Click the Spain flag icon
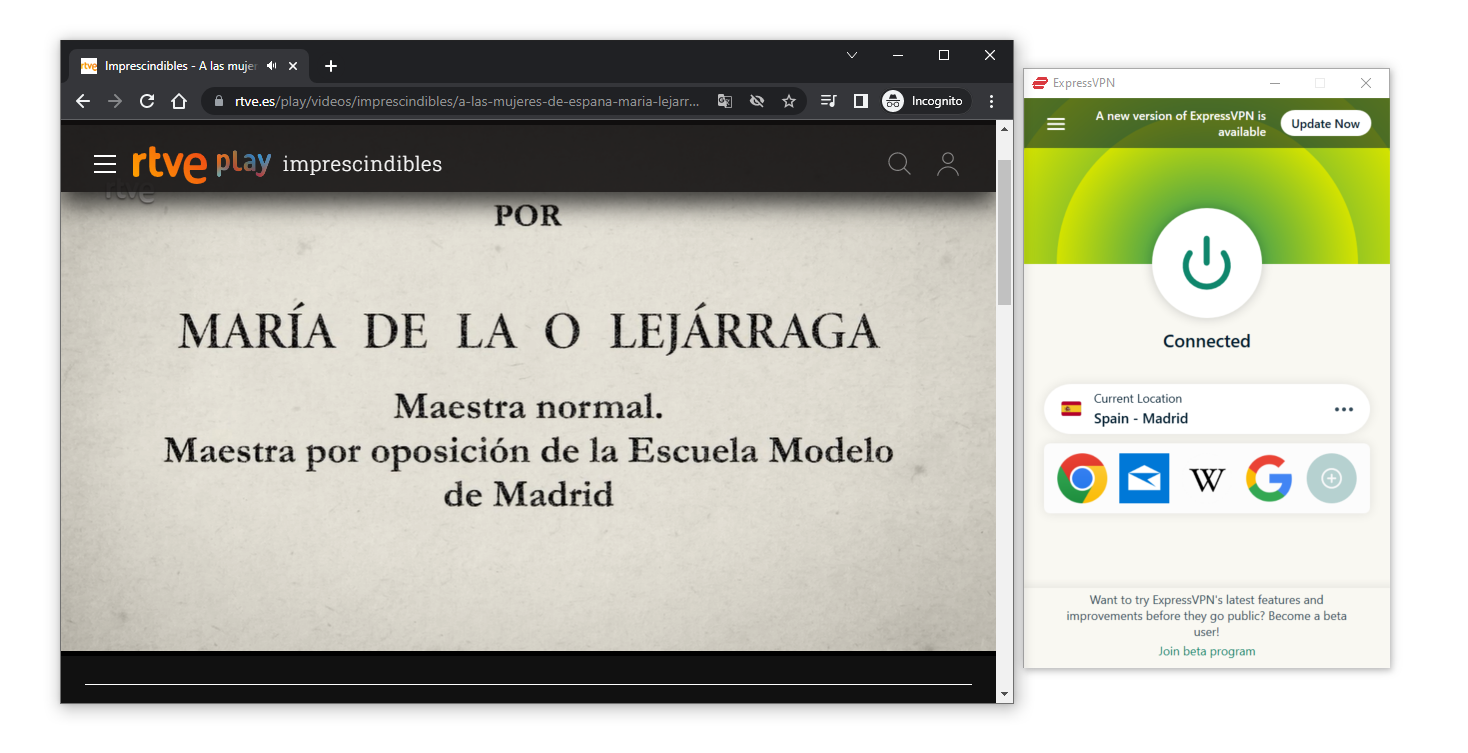The width and height of the screenshot is (1468, 753). 1071,409
